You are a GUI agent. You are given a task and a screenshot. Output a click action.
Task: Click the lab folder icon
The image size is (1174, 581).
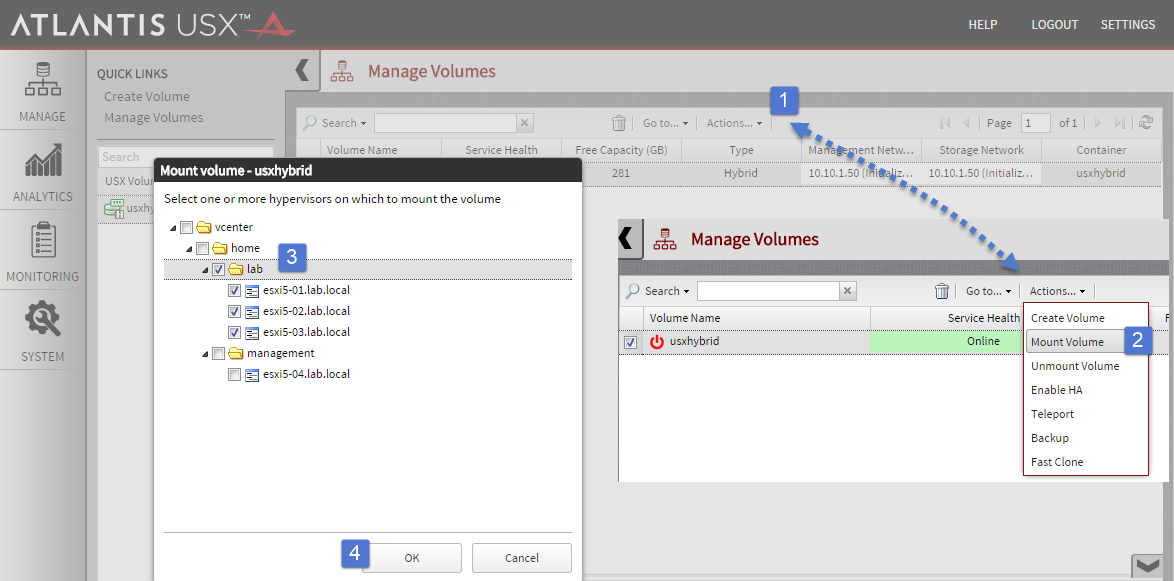click(237, 269)
